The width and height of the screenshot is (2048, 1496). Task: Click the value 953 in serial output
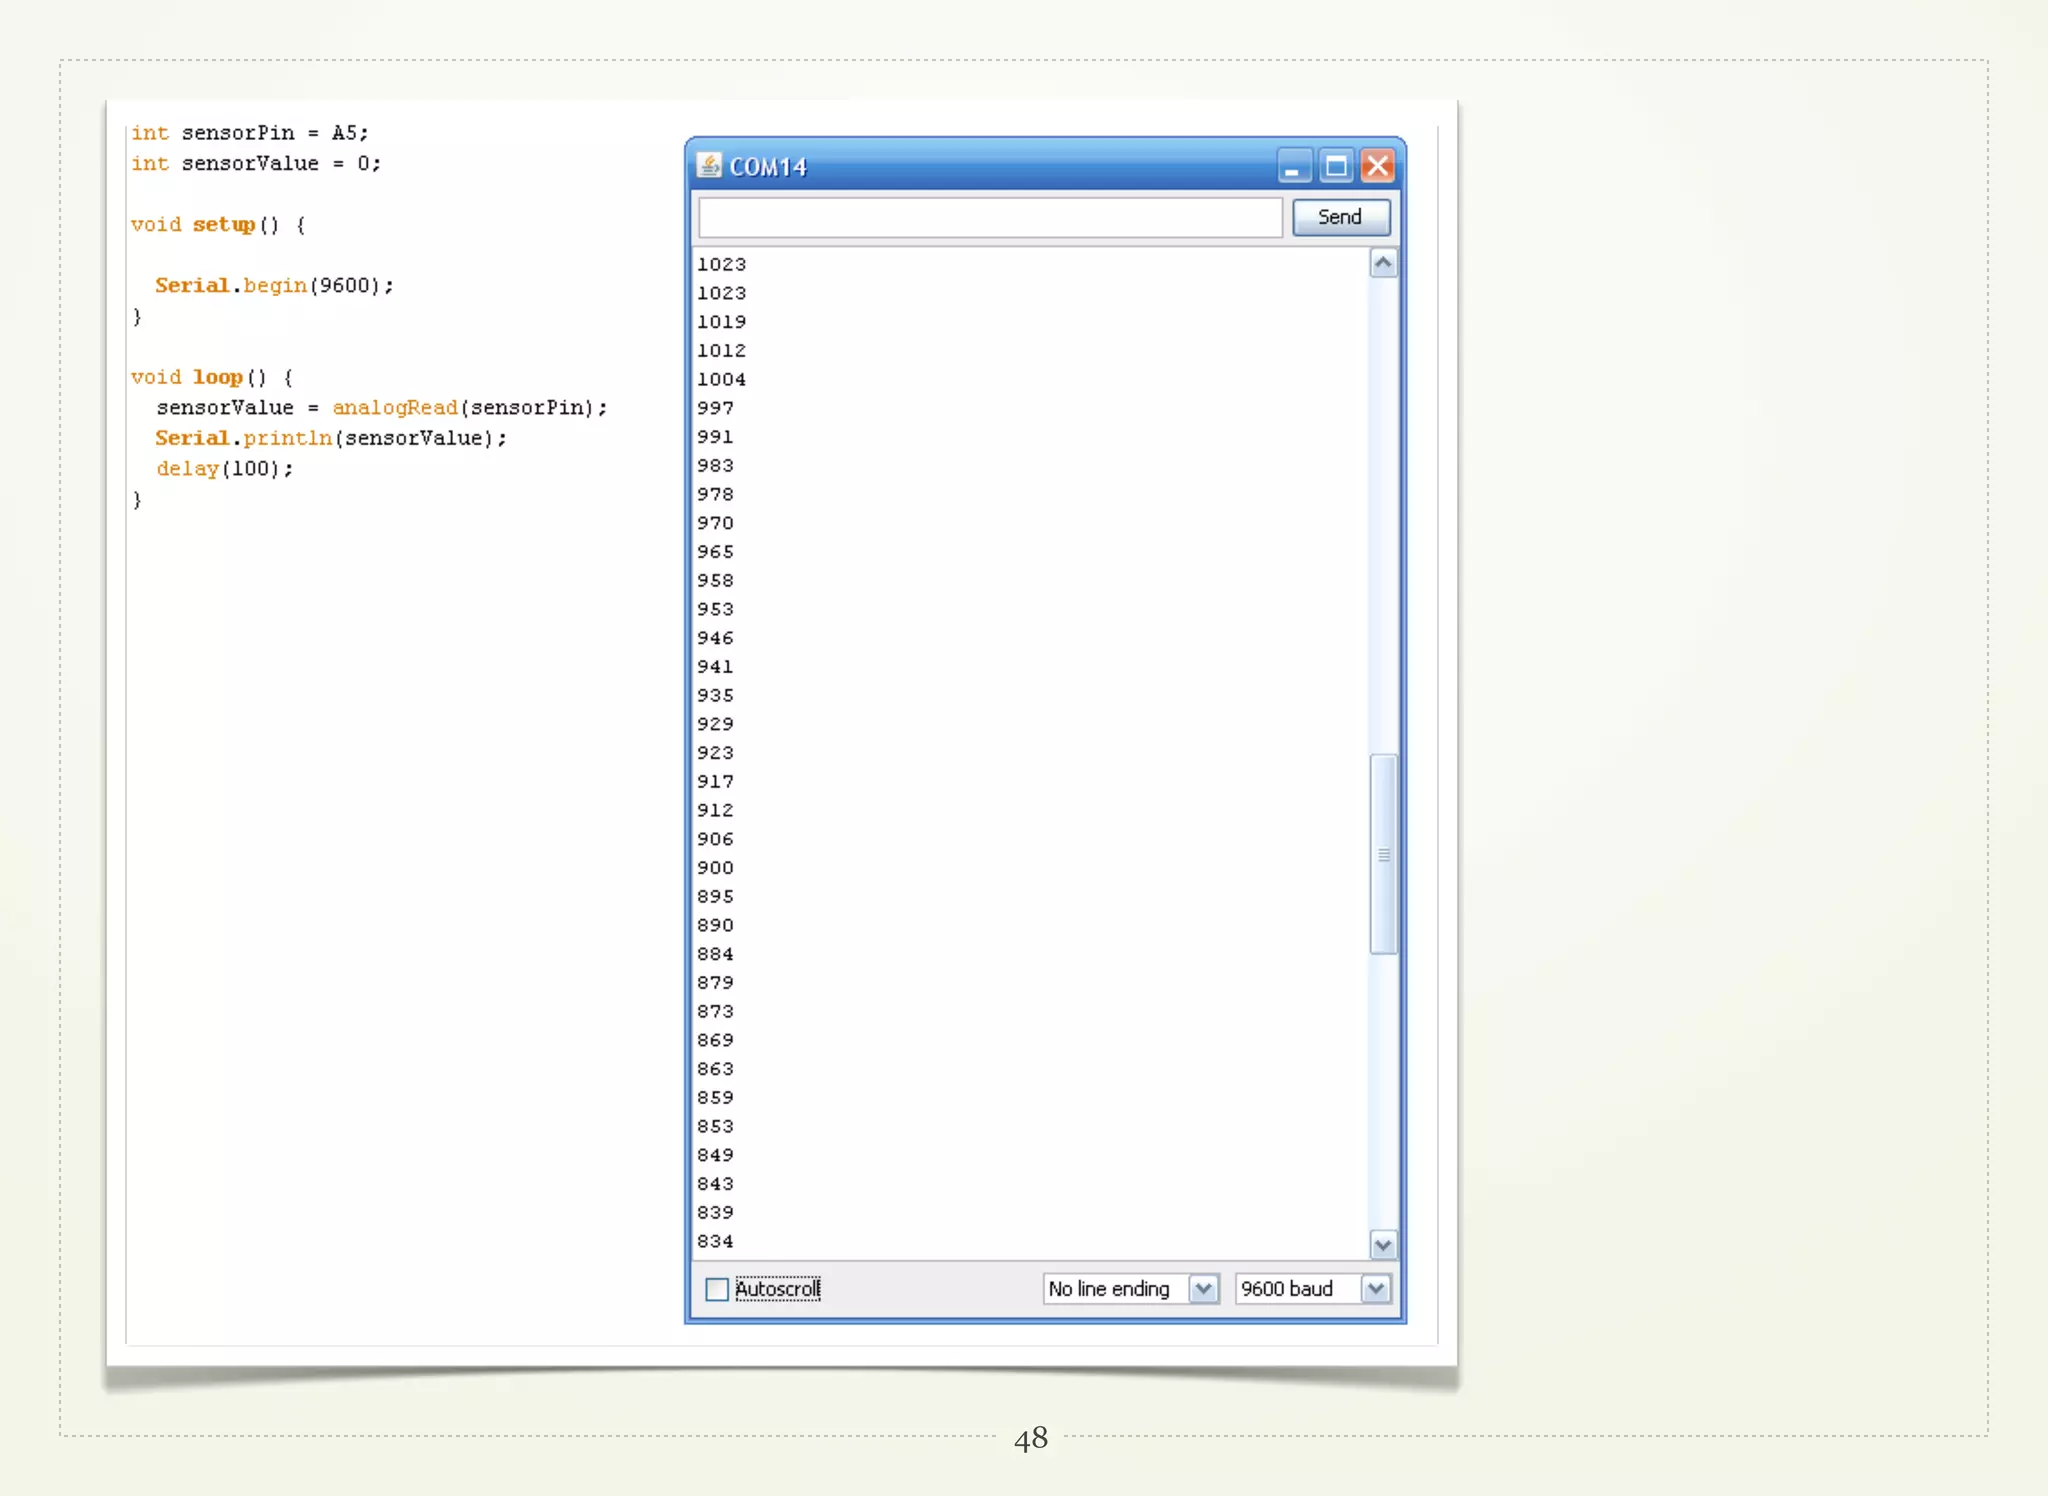click(716, 610)
